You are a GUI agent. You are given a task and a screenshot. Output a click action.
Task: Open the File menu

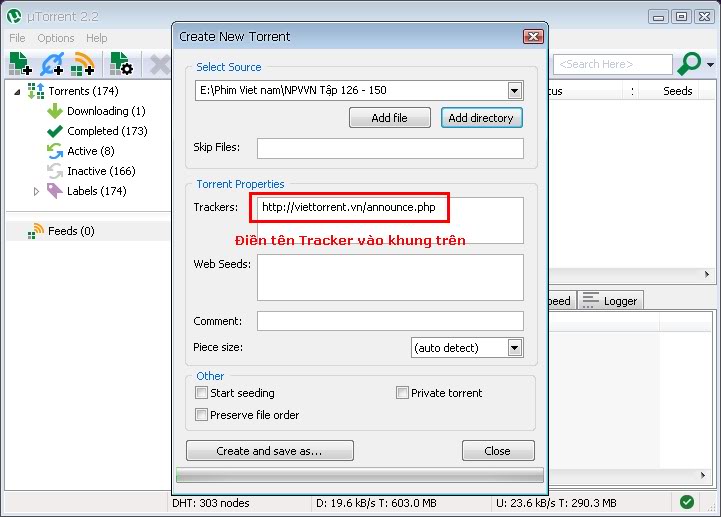click(17, 38)
